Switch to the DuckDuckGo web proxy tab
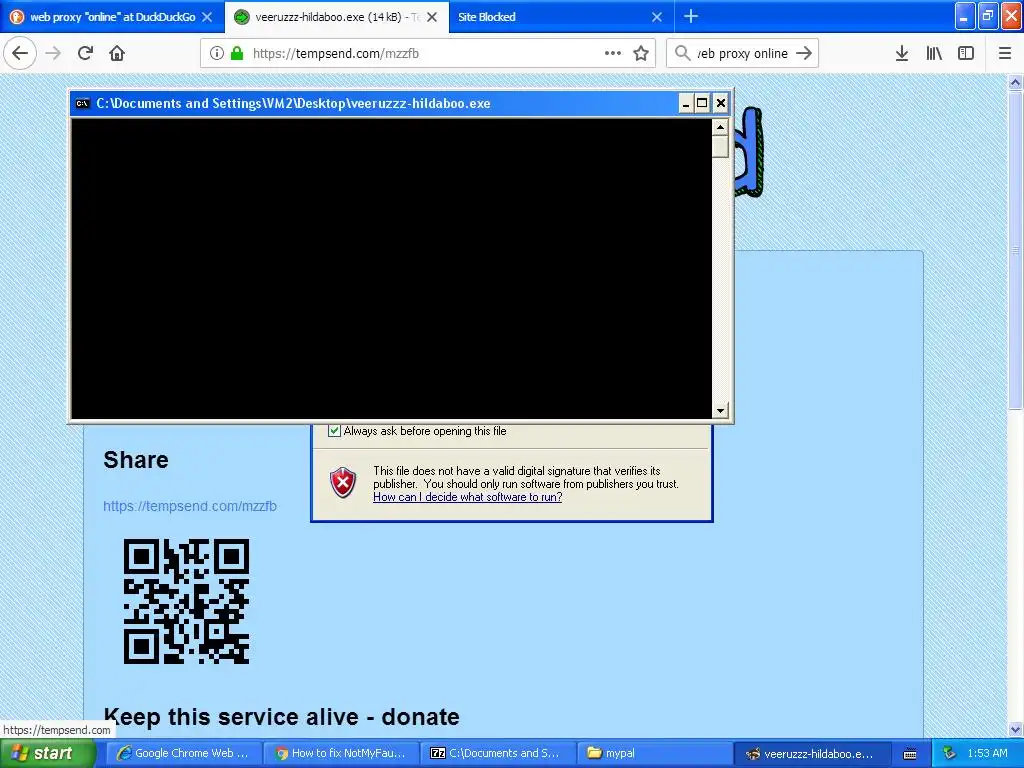The width and height of the screenshot is (1024, 768). [112, 17]
